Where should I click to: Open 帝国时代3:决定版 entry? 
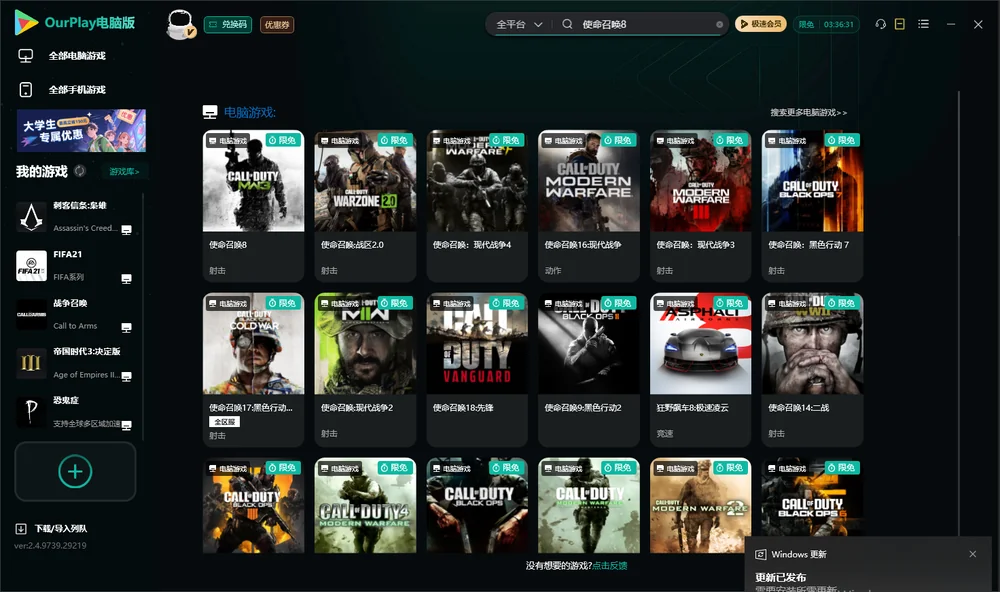(73, 363)
